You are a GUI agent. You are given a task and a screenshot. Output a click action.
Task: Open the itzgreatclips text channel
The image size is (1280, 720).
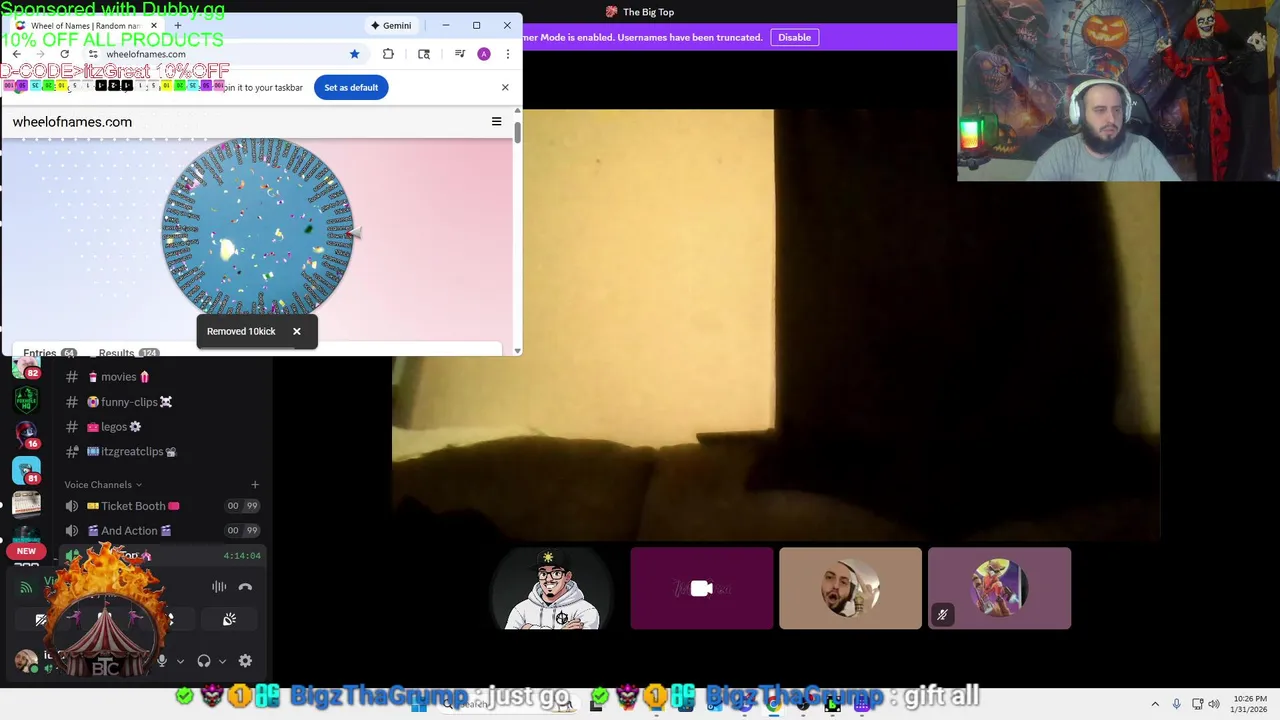(x=160, y=451)
